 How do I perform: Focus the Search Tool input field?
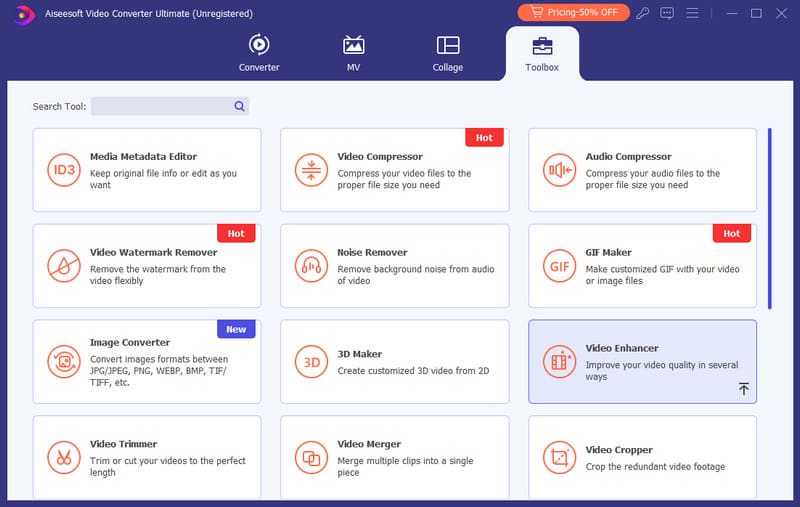(160, 106)
